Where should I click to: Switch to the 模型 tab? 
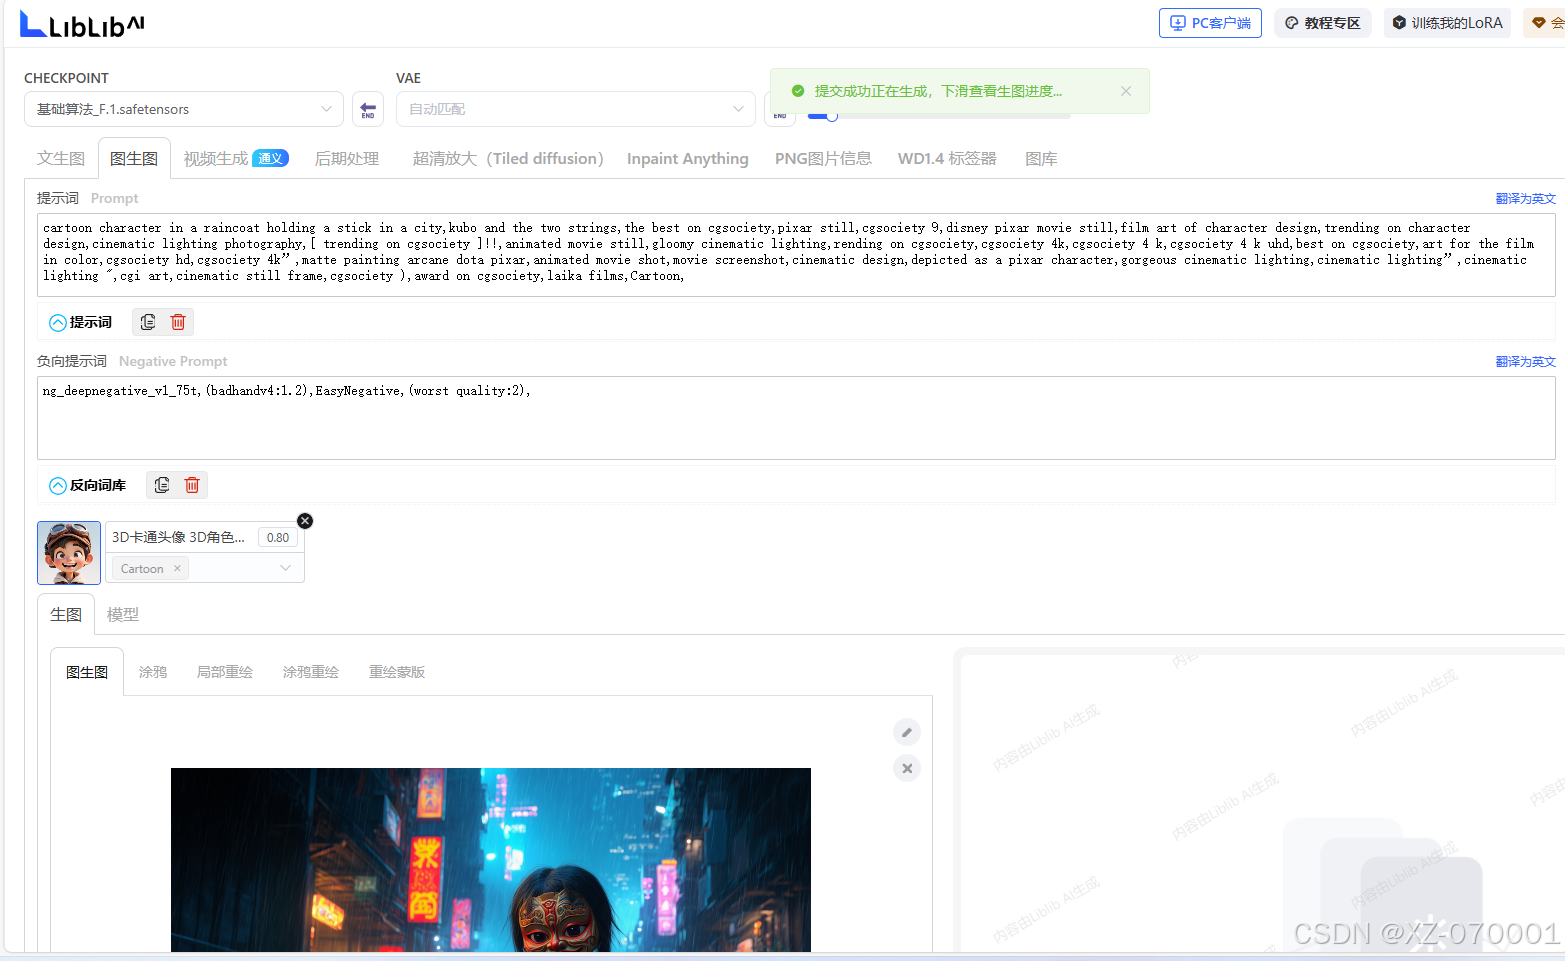point(123,614)
